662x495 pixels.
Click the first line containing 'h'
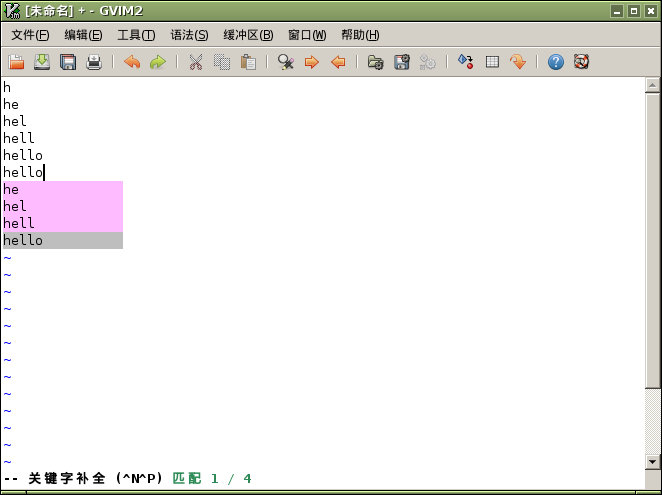(7, 87)
